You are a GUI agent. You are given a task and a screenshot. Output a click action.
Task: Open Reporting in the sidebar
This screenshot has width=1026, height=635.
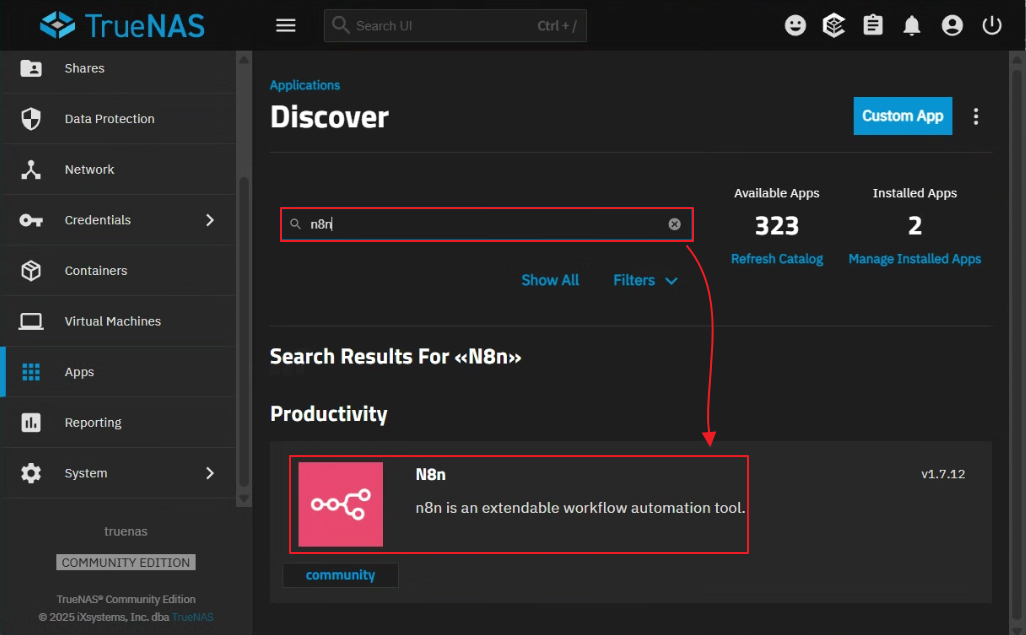pyautogui.click(x=118, y=422)
